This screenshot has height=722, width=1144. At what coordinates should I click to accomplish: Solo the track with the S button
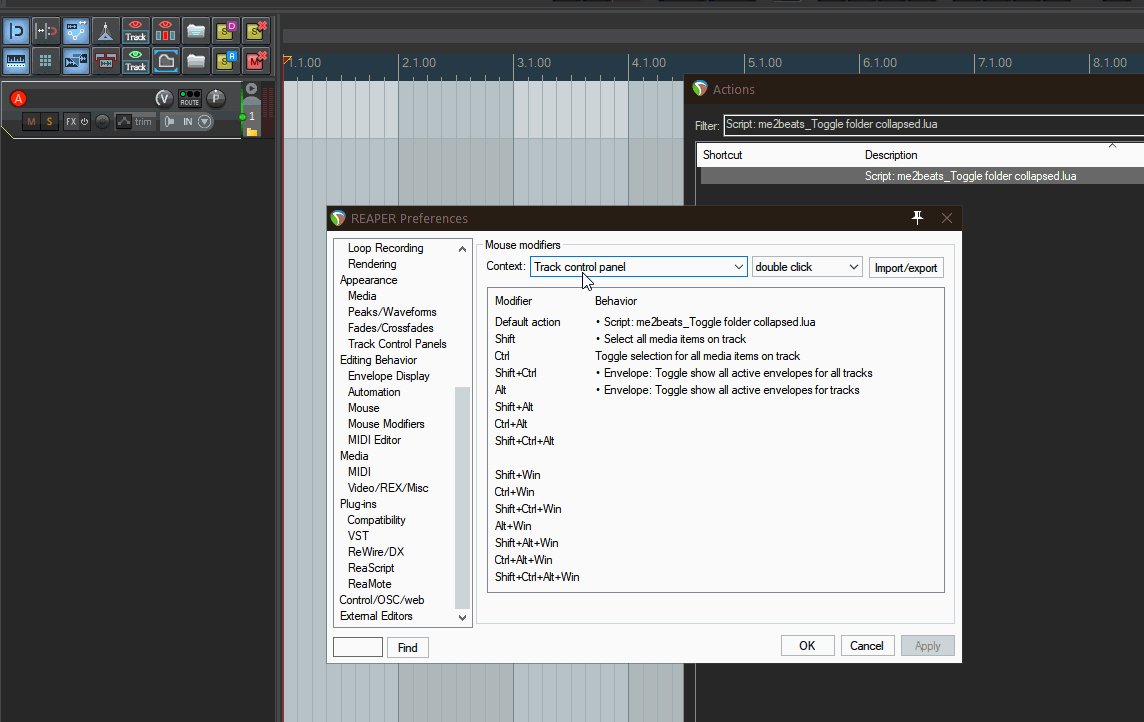click(49, 122)
